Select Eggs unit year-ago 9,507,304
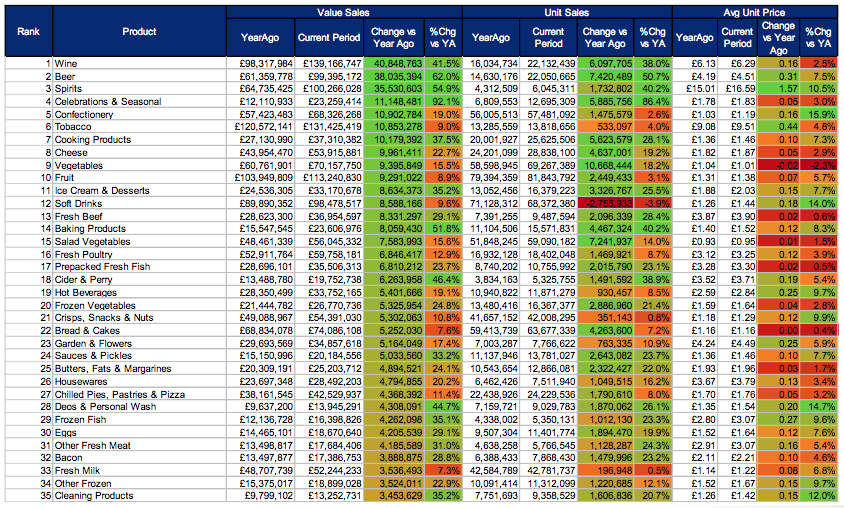This screenshot has width=844, height=508. 491,433
